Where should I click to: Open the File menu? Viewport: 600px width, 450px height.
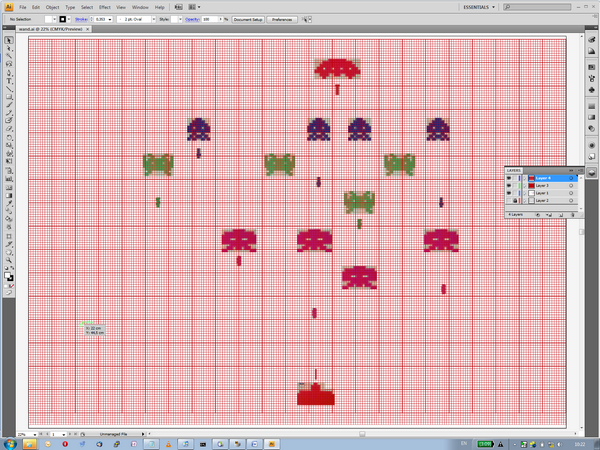23,7
